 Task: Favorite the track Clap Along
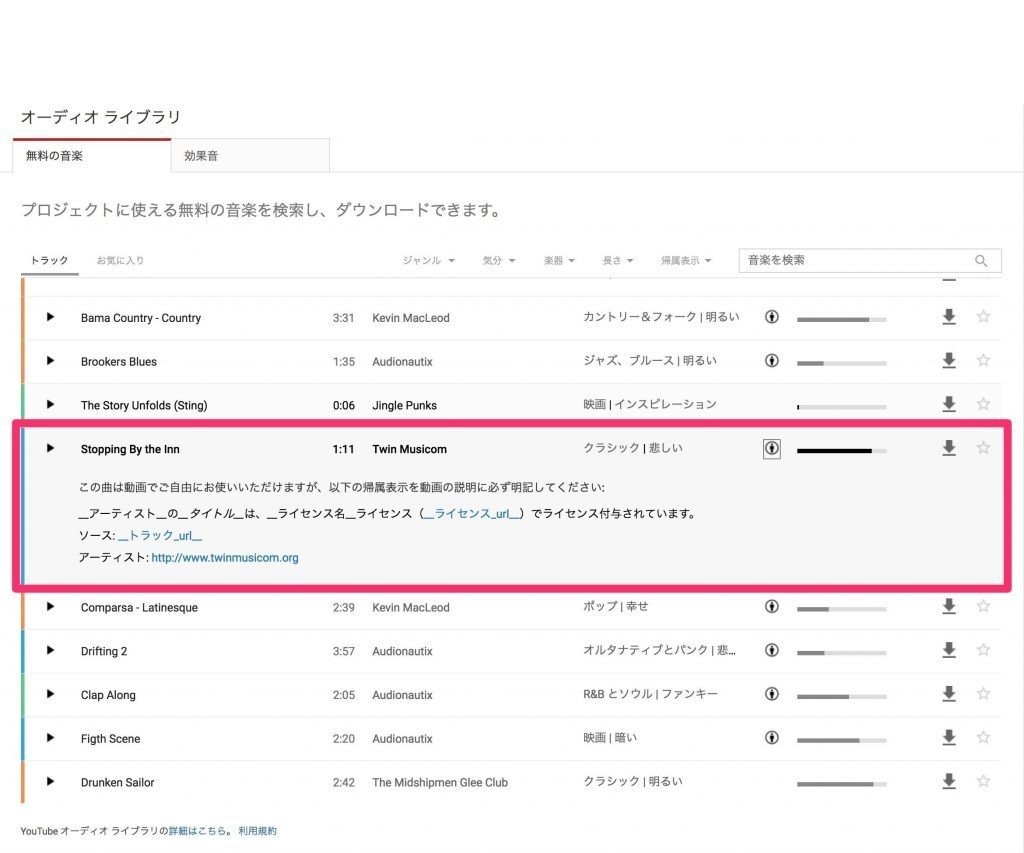click(983, 694)
